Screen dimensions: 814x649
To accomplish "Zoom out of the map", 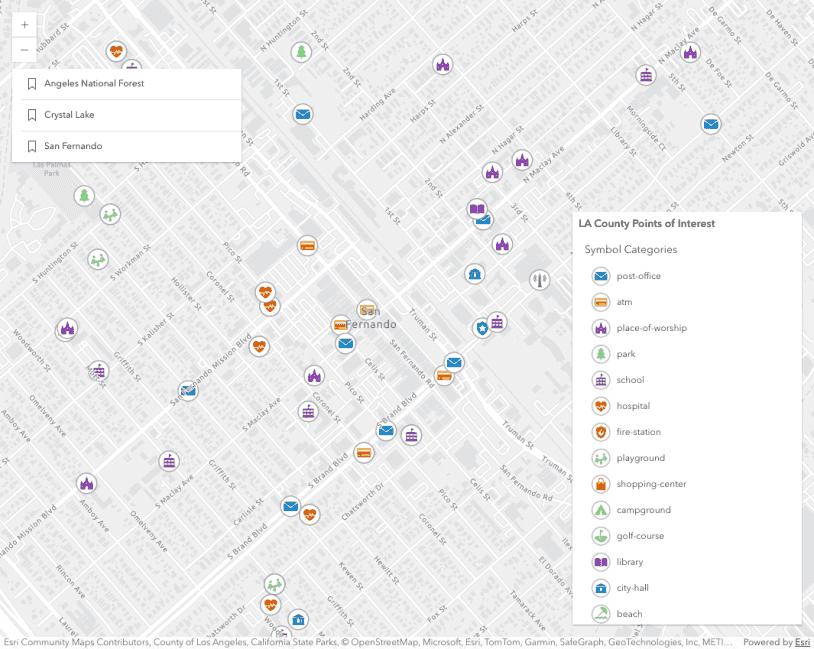I will click(x=24, y=51).
